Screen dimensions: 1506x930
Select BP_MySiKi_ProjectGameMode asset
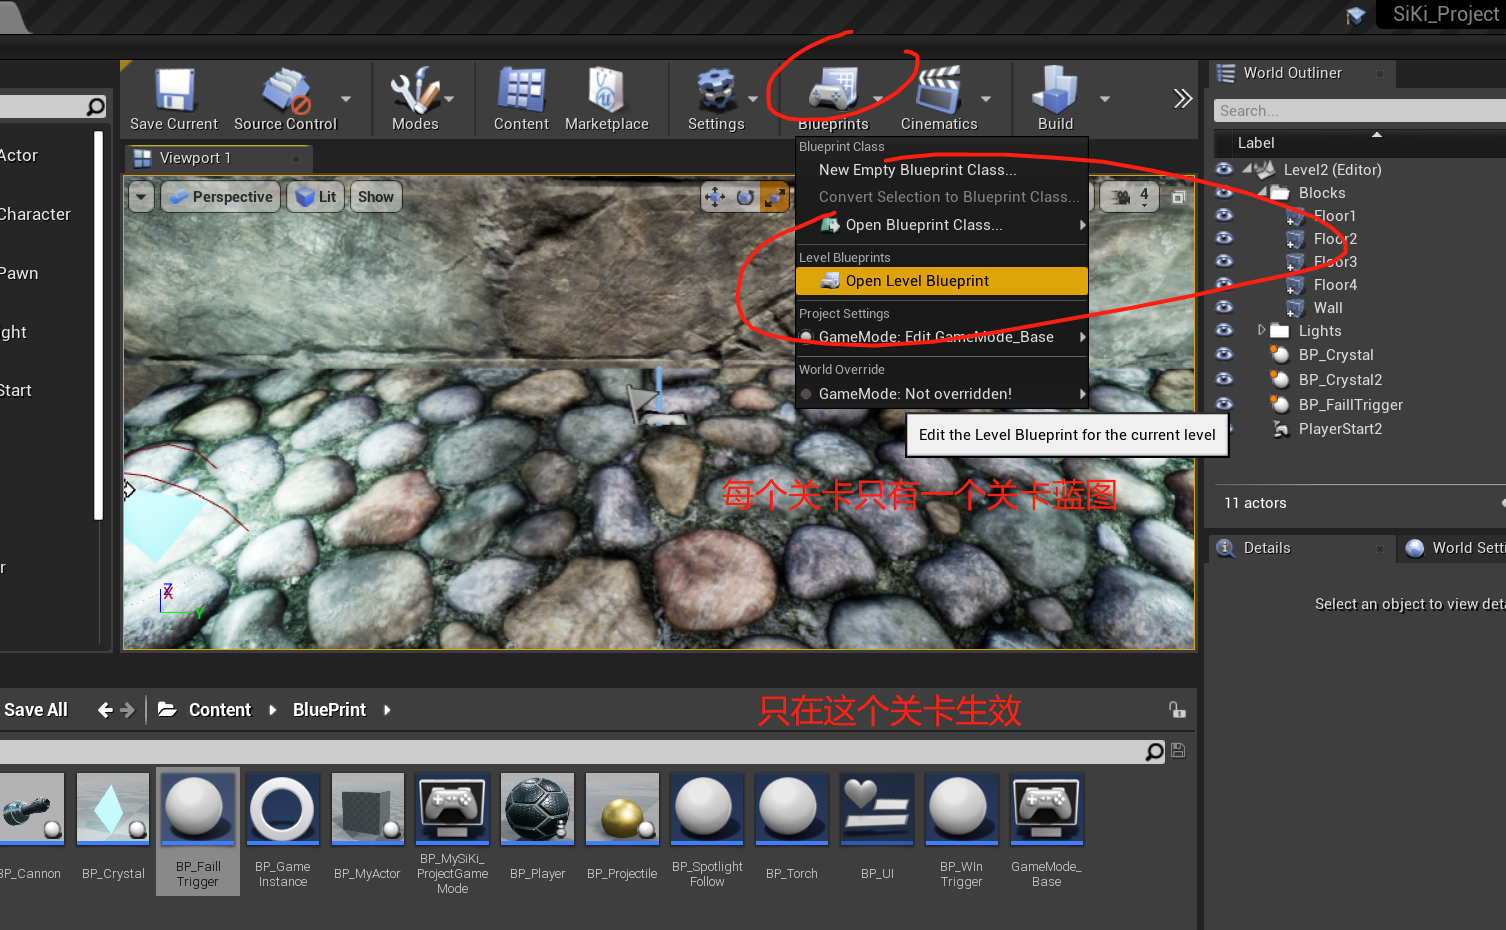pyautogui.click(x=452, y=808)
